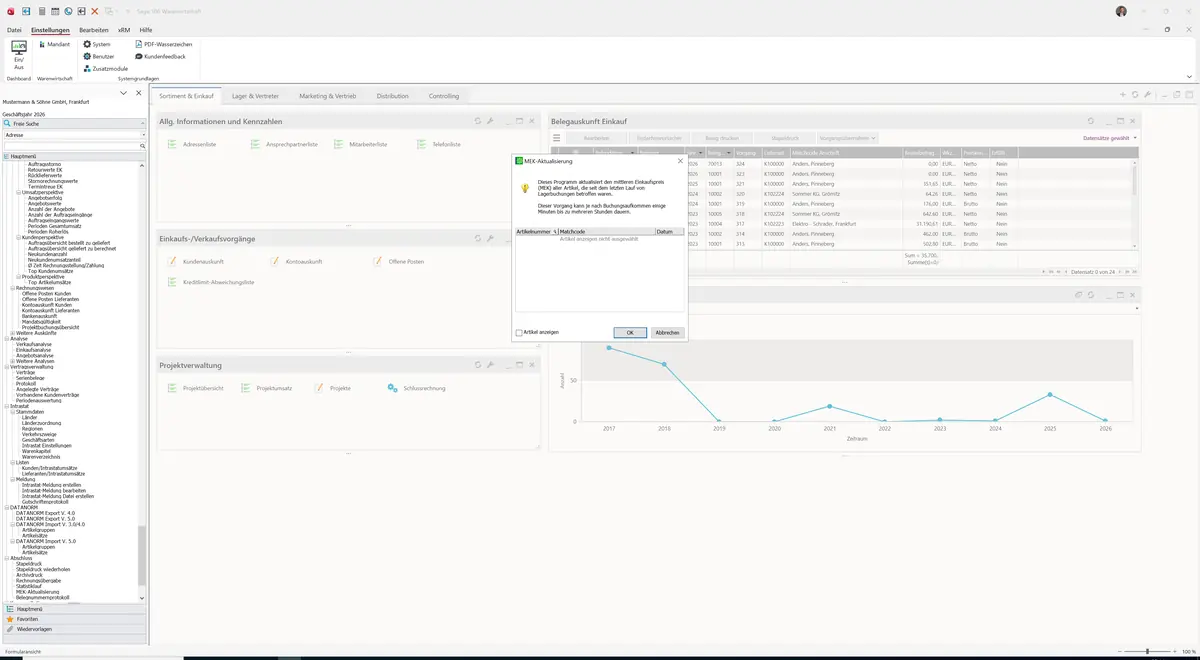Screen dimensions: 1200x660
Task: Switch to the Controlling tab
Action: (444, 96)
